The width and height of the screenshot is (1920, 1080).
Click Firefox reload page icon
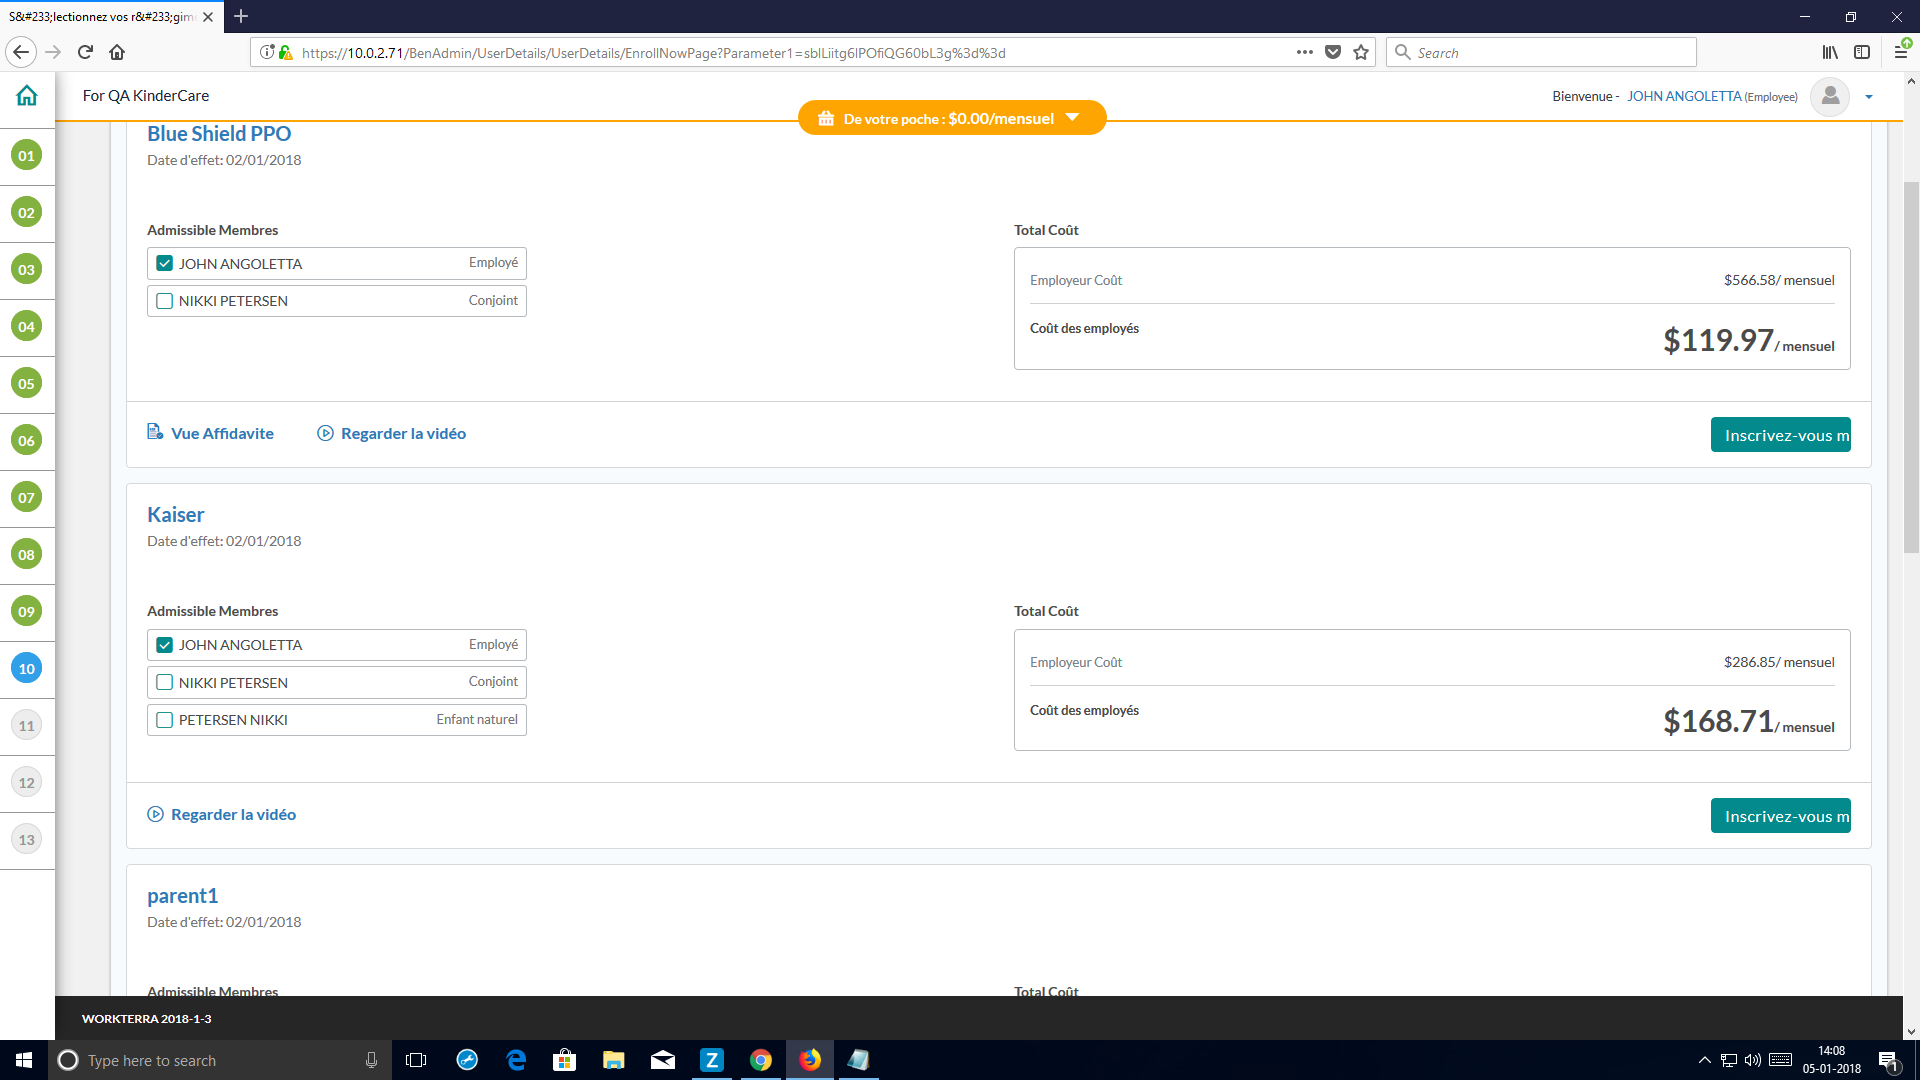[85, 52]
